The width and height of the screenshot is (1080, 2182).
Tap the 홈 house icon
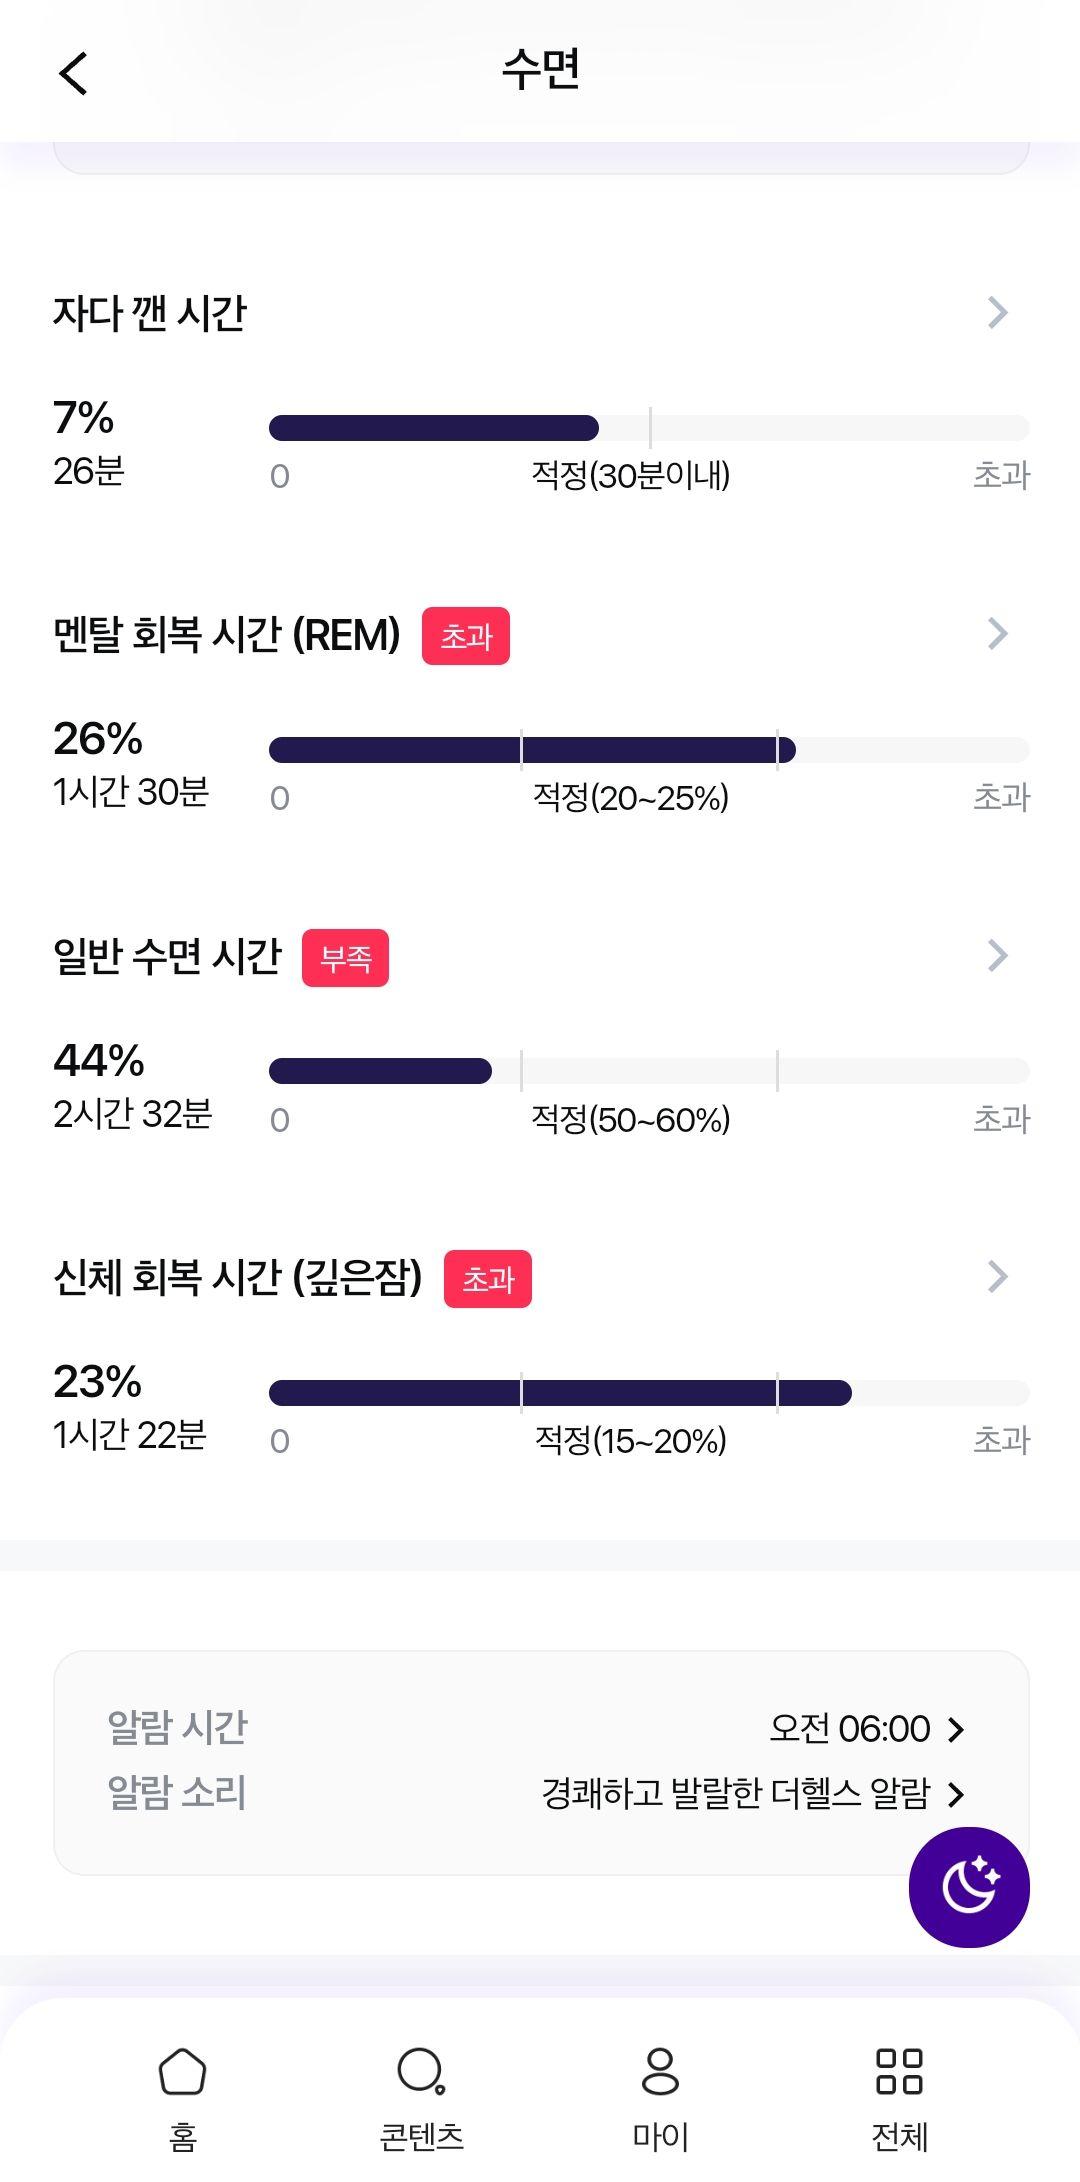(x=182, y=2070)
